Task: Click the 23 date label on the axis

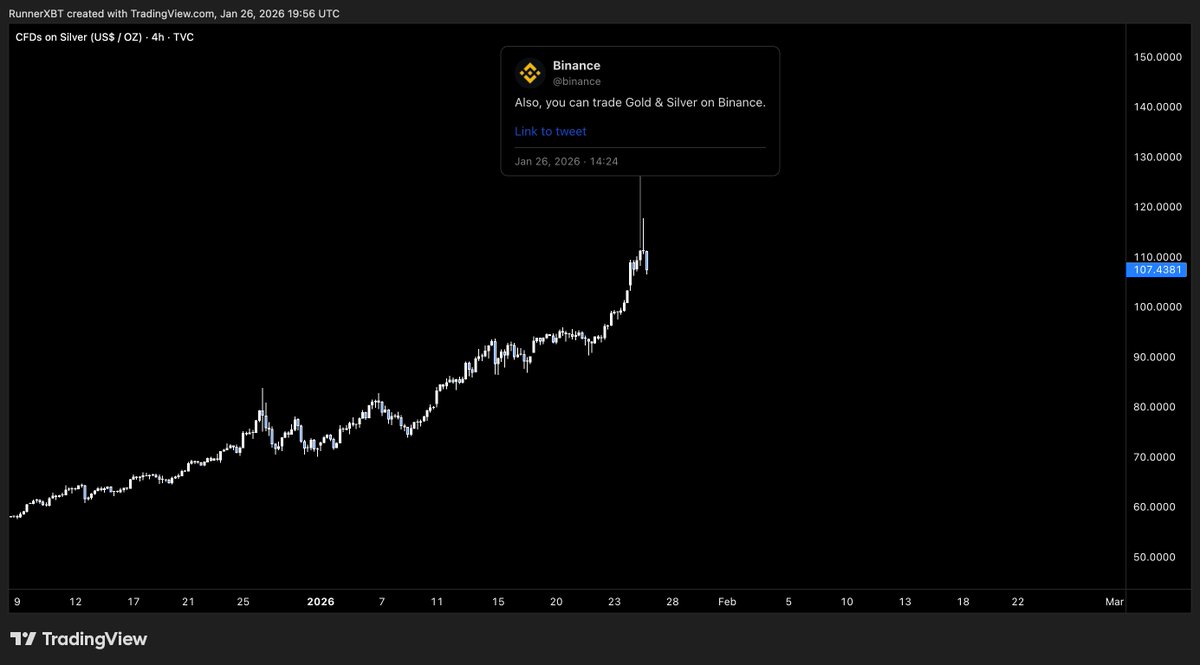Action: [x=613, y=602]
